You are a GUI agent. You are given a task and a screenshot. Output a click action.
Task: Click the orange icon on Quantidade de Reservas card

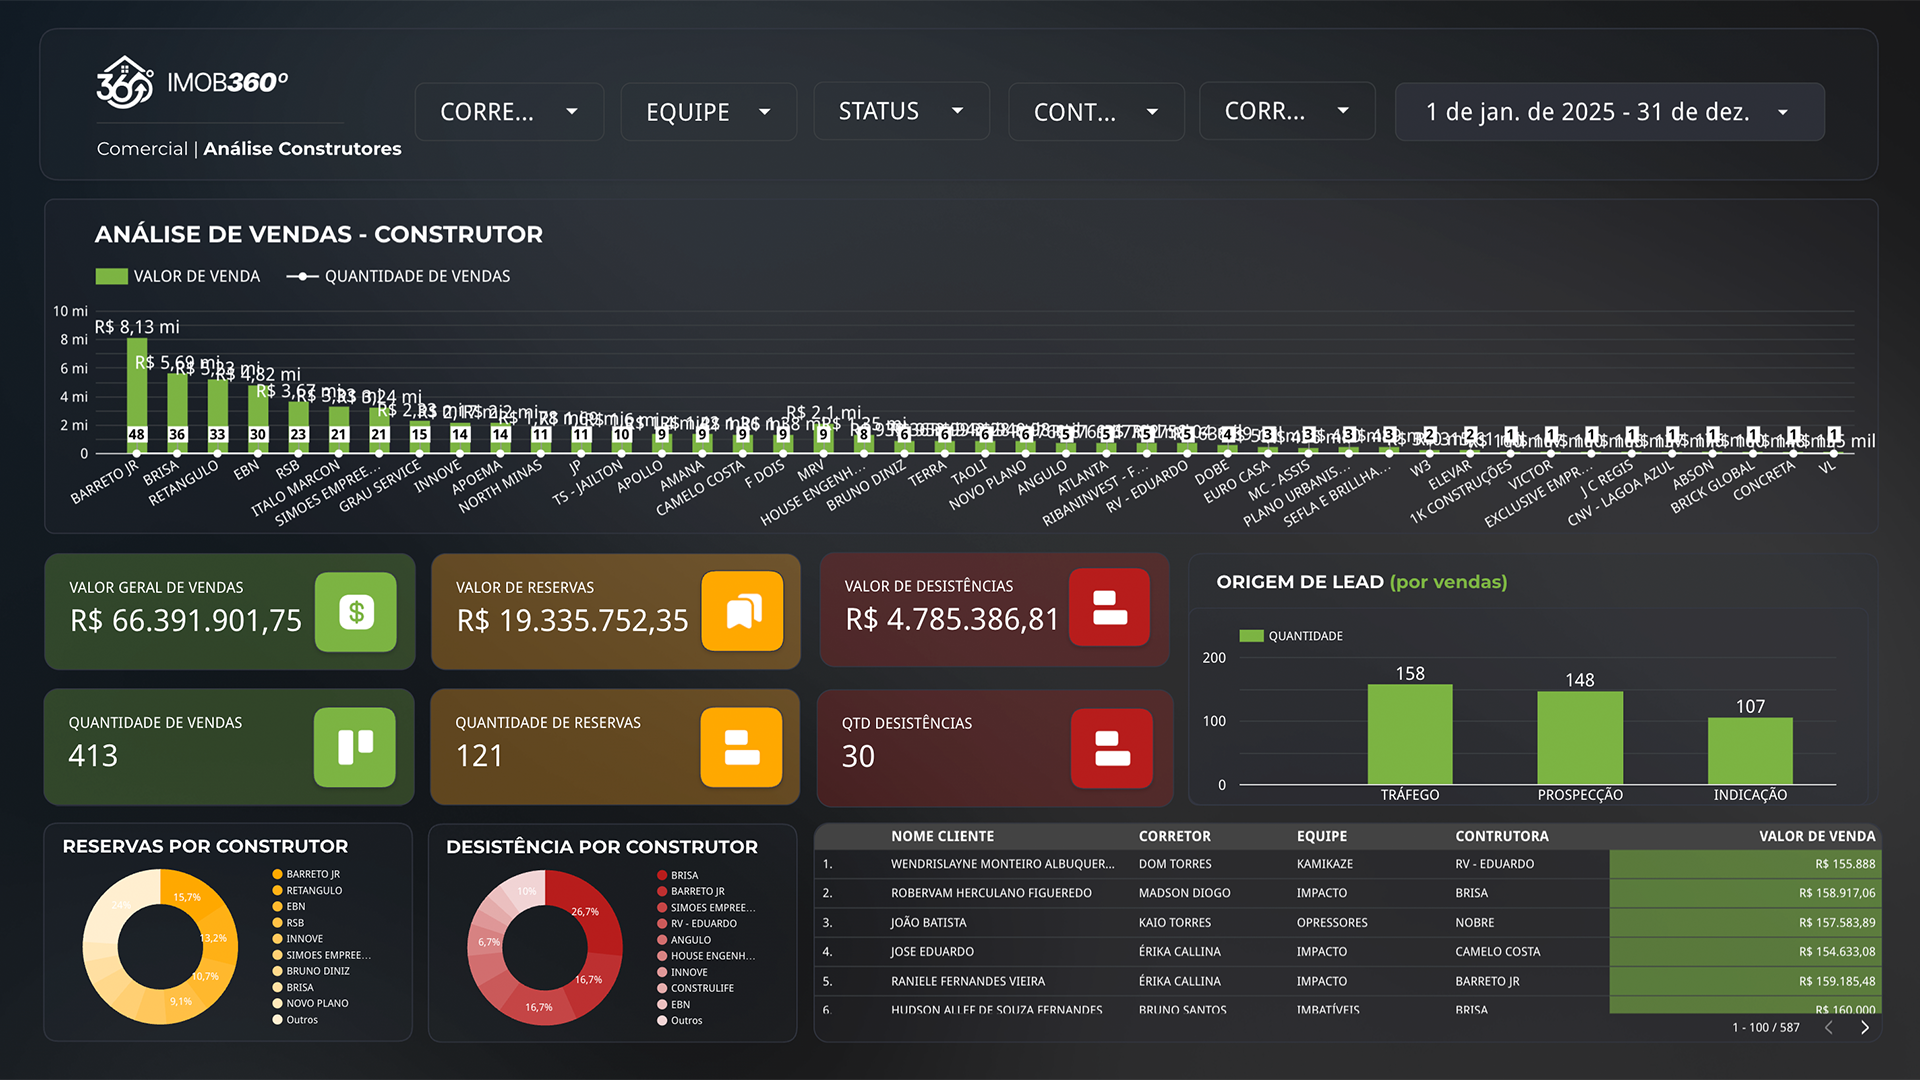point(741,747)
